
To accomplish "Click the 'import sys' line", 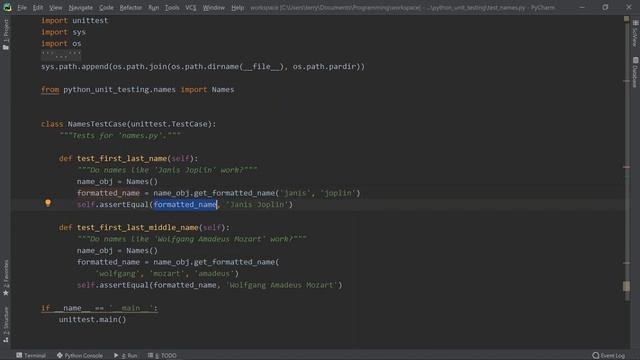I will (63, 32).
